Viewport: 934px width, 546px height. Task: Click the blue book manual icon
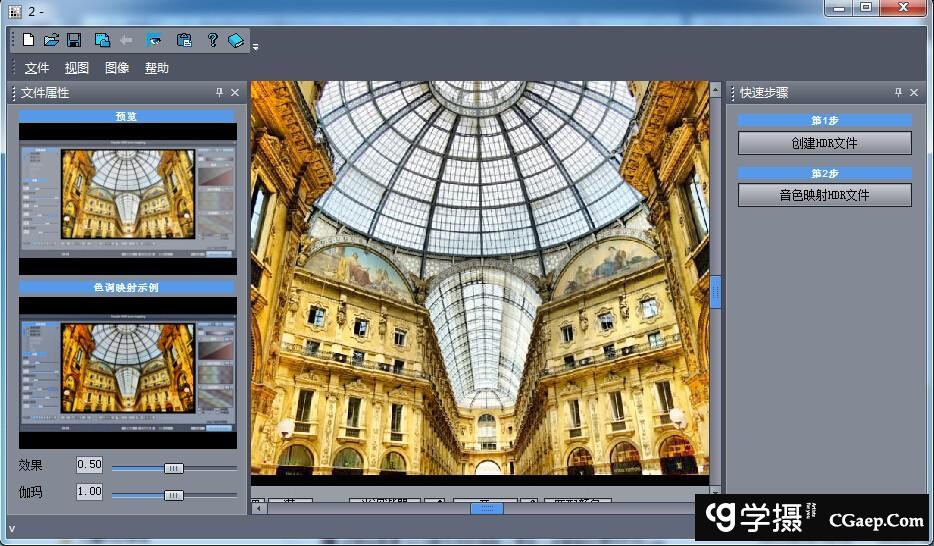click(236, 40)
